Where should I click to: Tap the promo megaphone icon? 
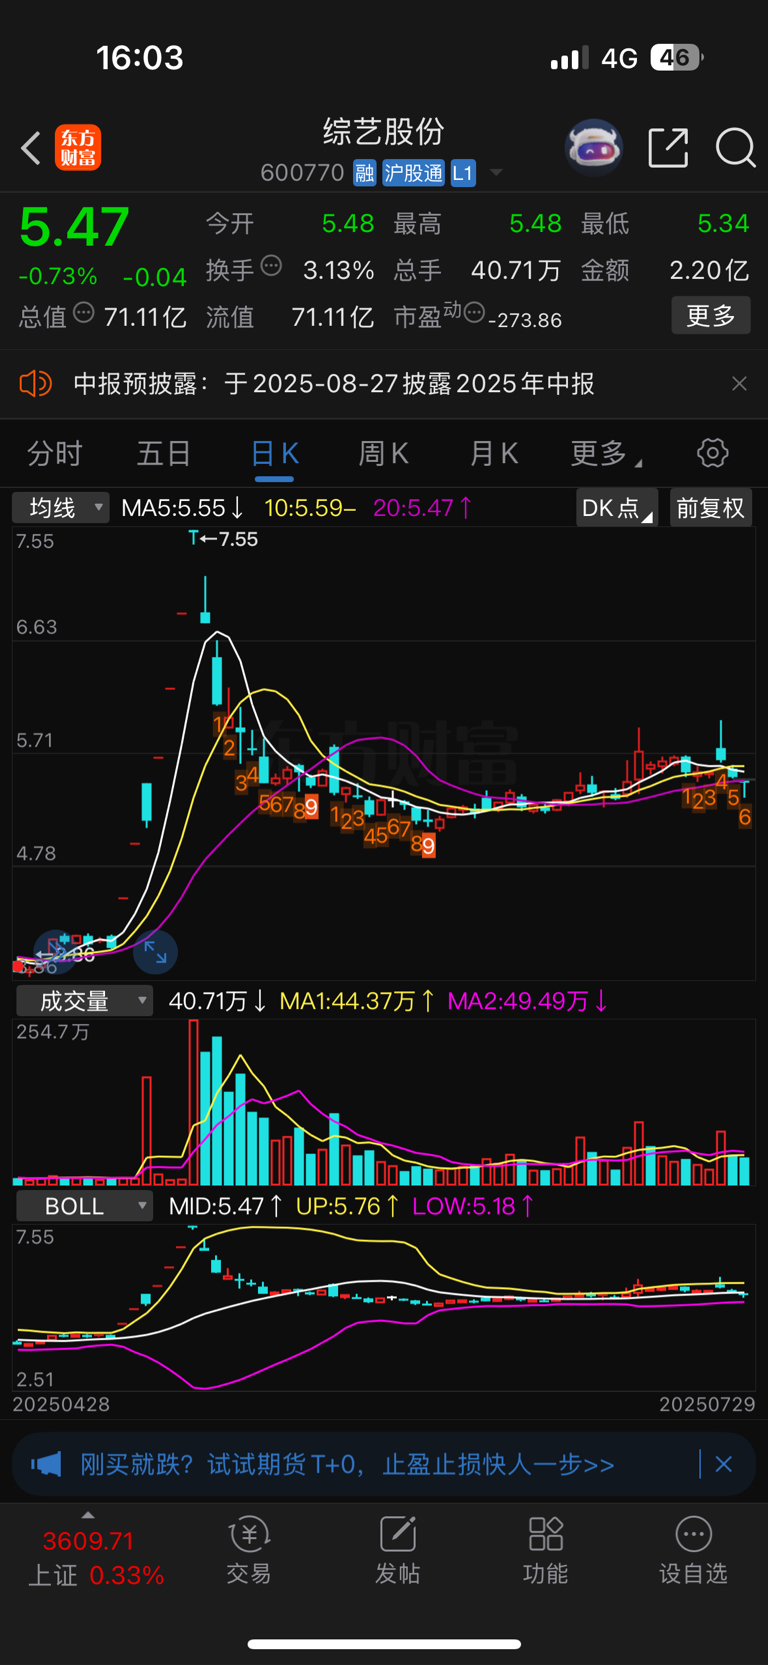[46, 1464]
